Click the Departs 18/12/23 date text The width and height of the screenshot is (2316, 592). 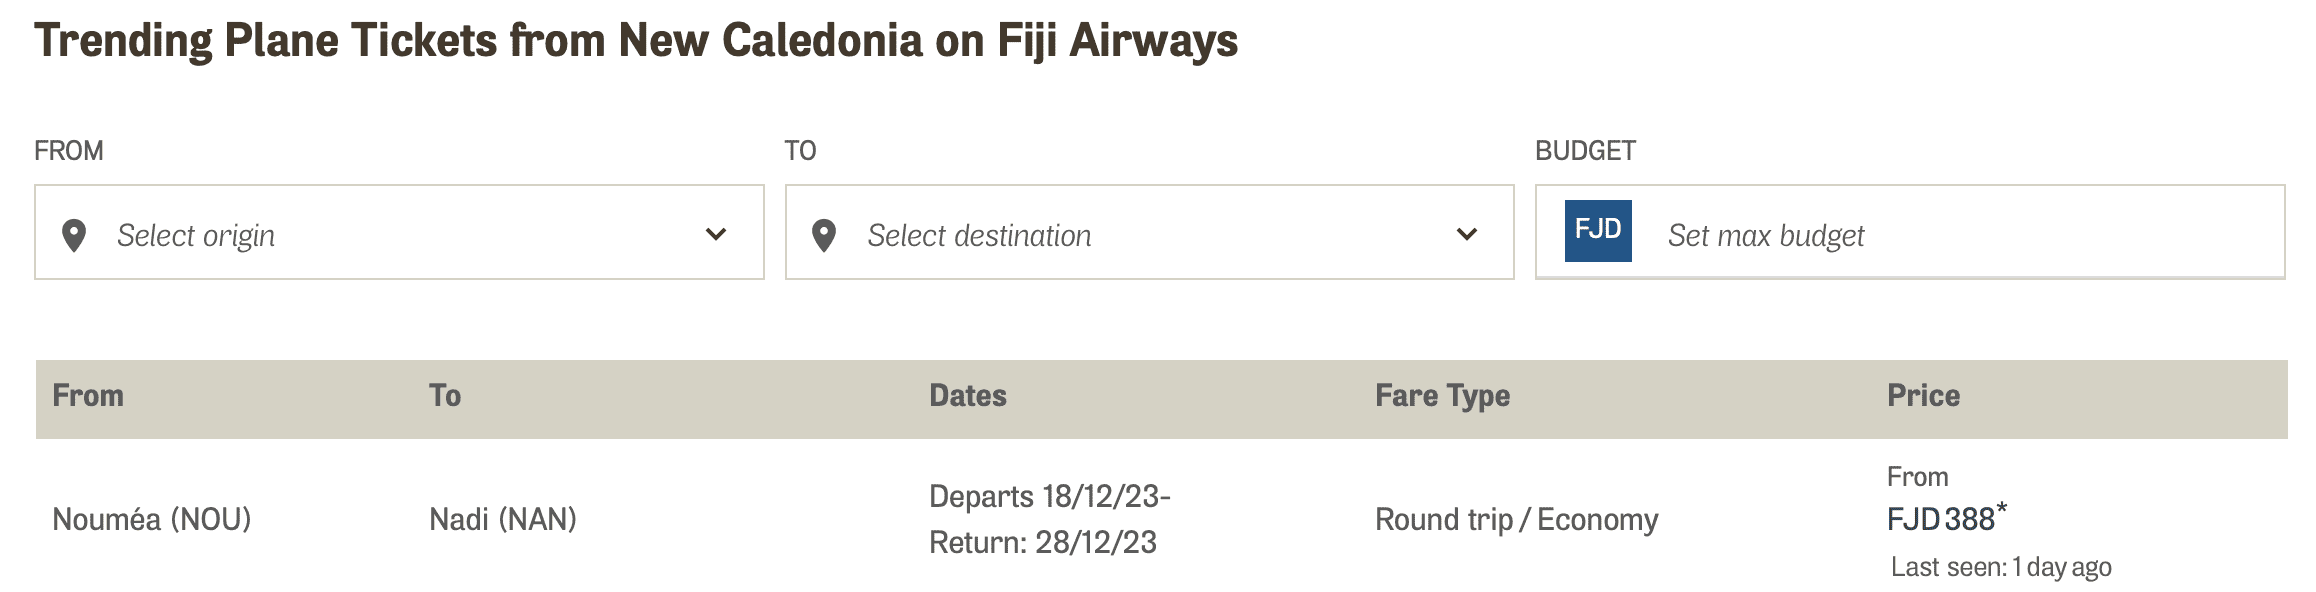1050,496
